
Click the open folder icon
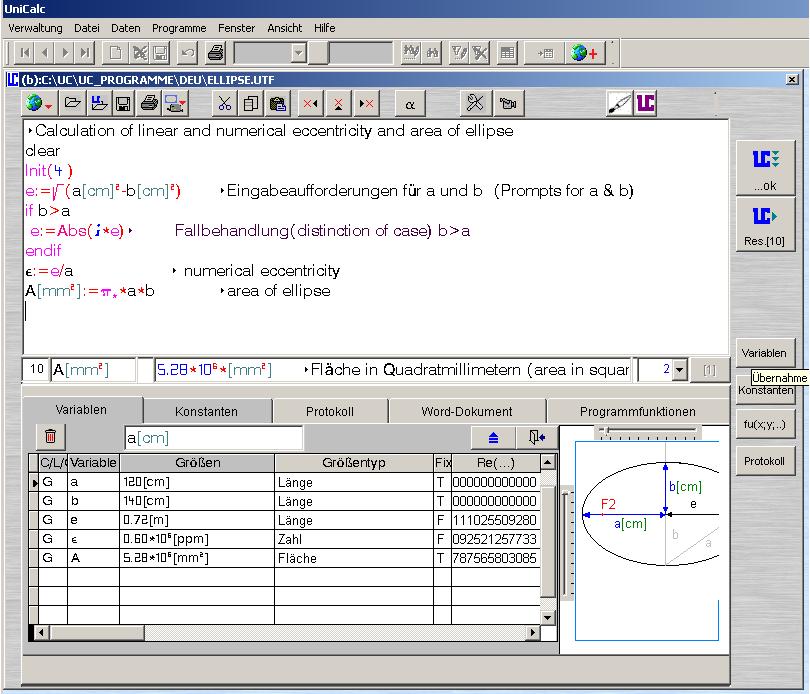coord(72,103)
